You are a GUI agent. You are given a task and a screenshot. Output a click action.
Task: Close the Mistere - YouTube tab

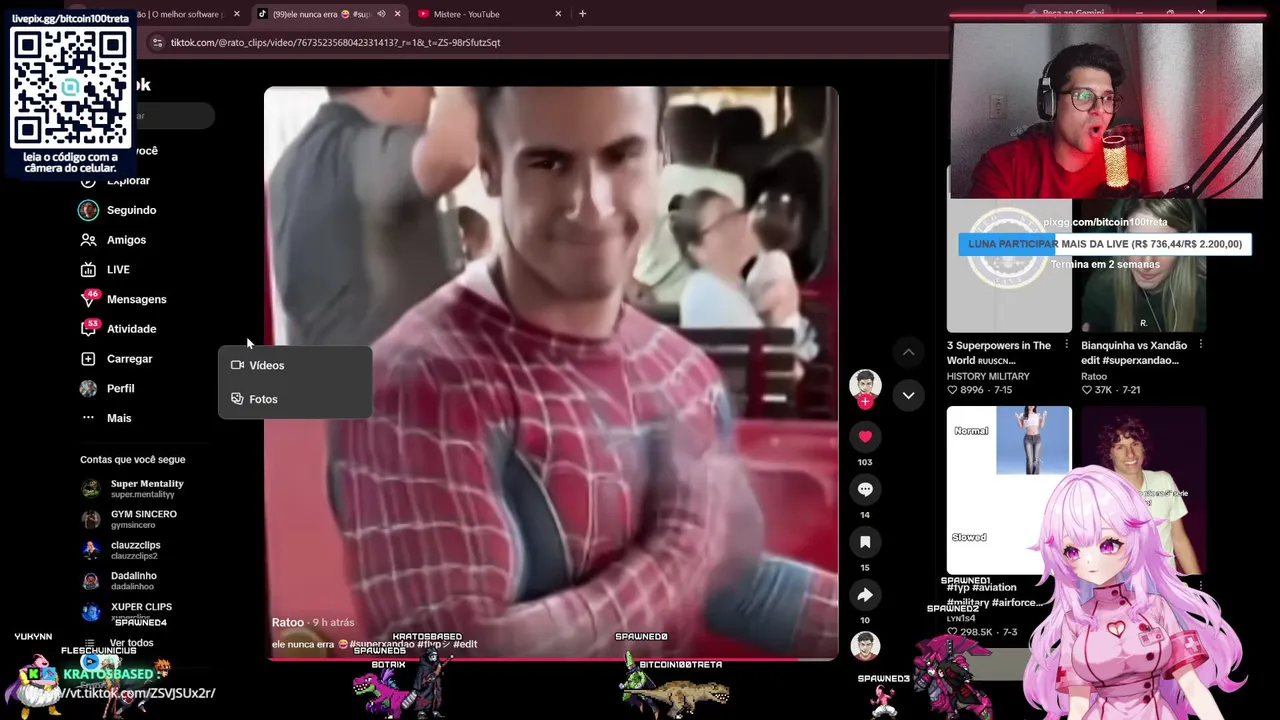click(x=558, y=14)
